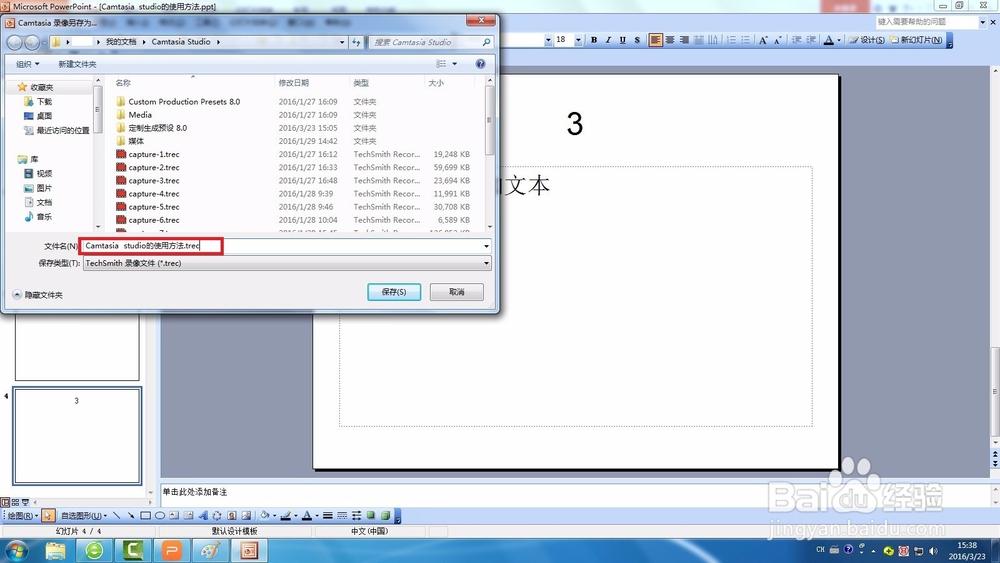This screenshot has width=1000, height=563.
Task: Select slide 4 thumbnail showing 3
Action: click(77, 436)
